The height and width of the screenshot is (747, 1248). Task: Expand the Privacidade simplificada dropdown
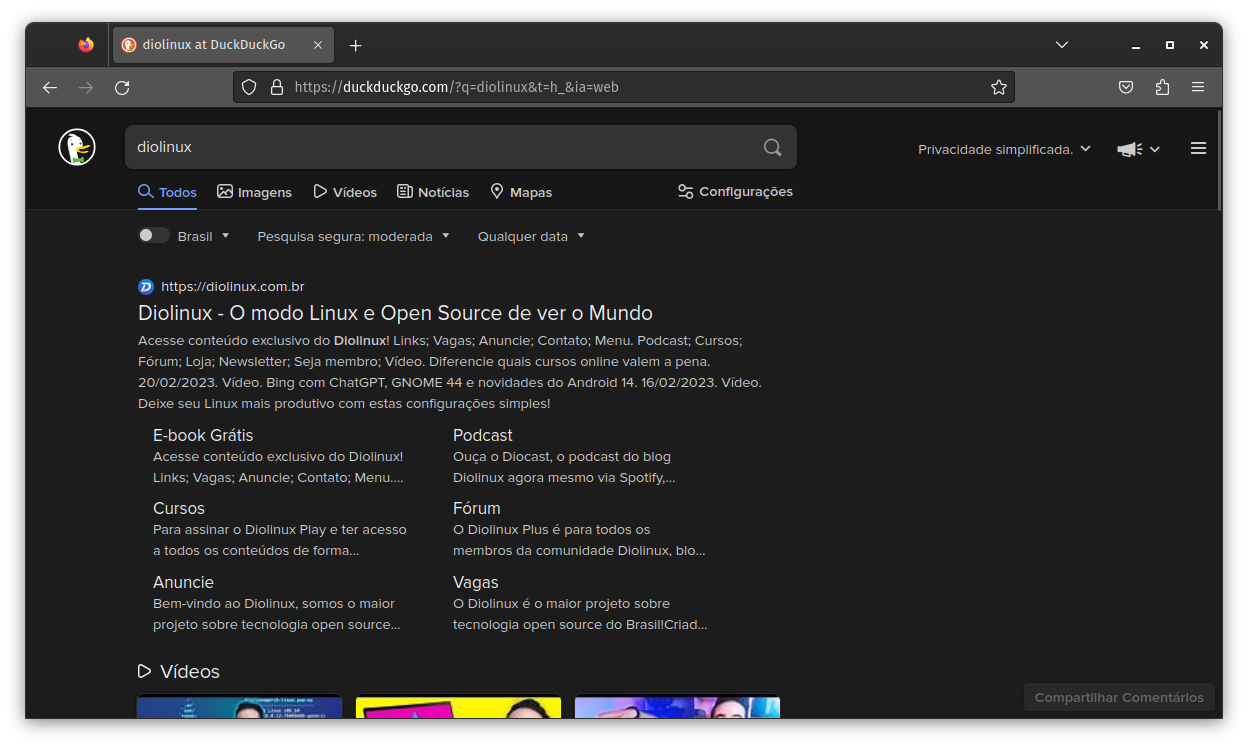1003,148
